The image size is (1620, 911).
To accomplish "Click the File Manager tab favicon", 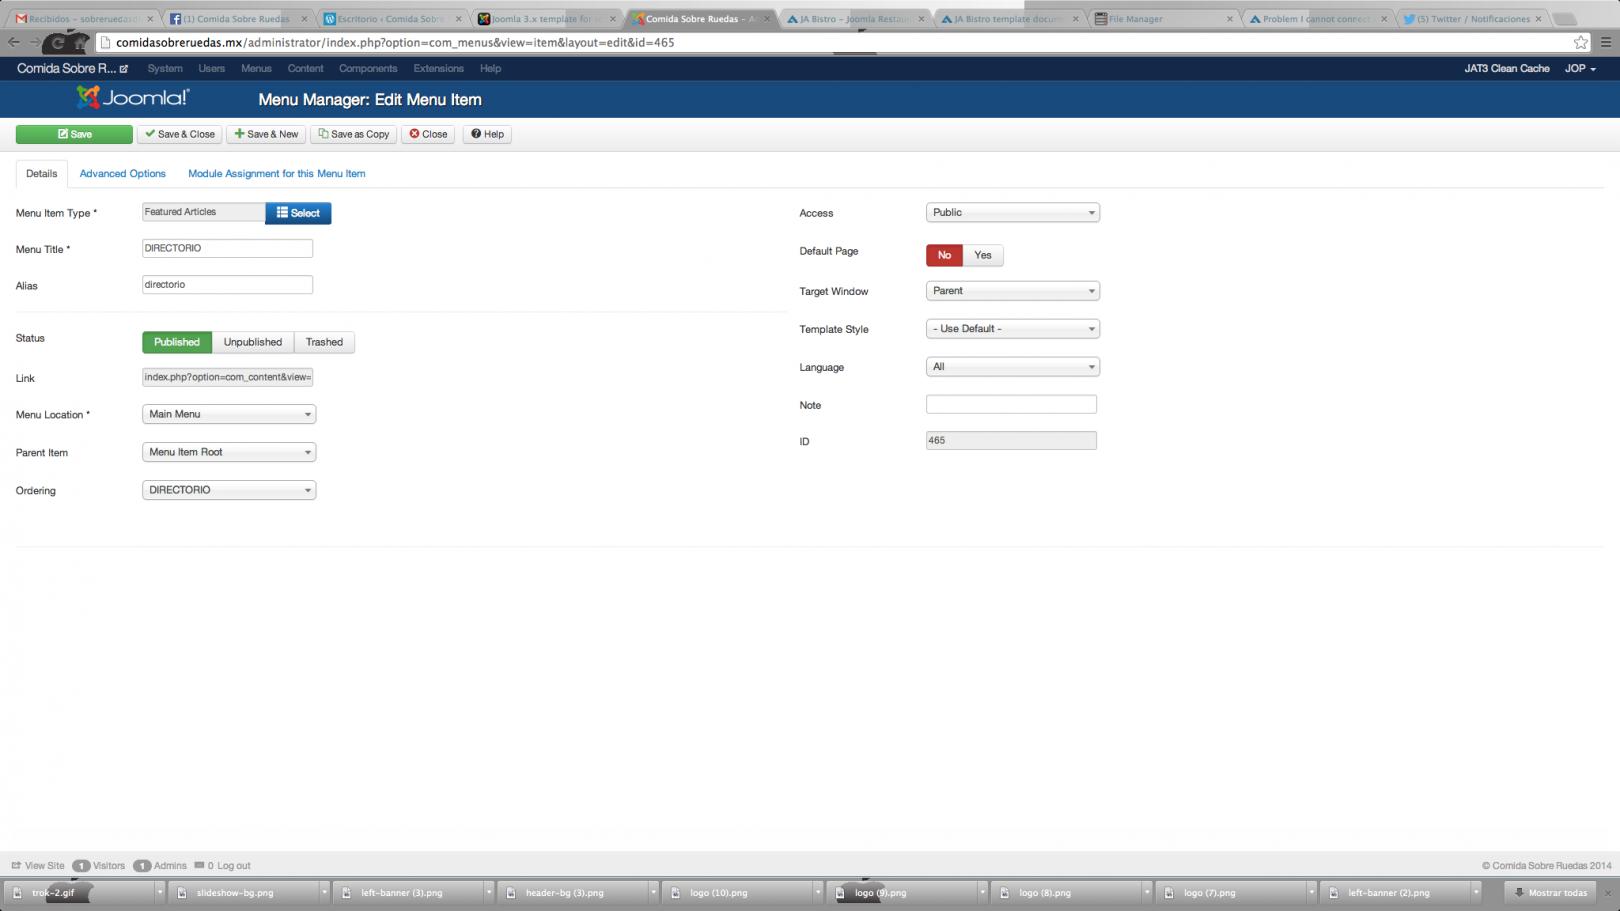I will [x=1101, y=19].
